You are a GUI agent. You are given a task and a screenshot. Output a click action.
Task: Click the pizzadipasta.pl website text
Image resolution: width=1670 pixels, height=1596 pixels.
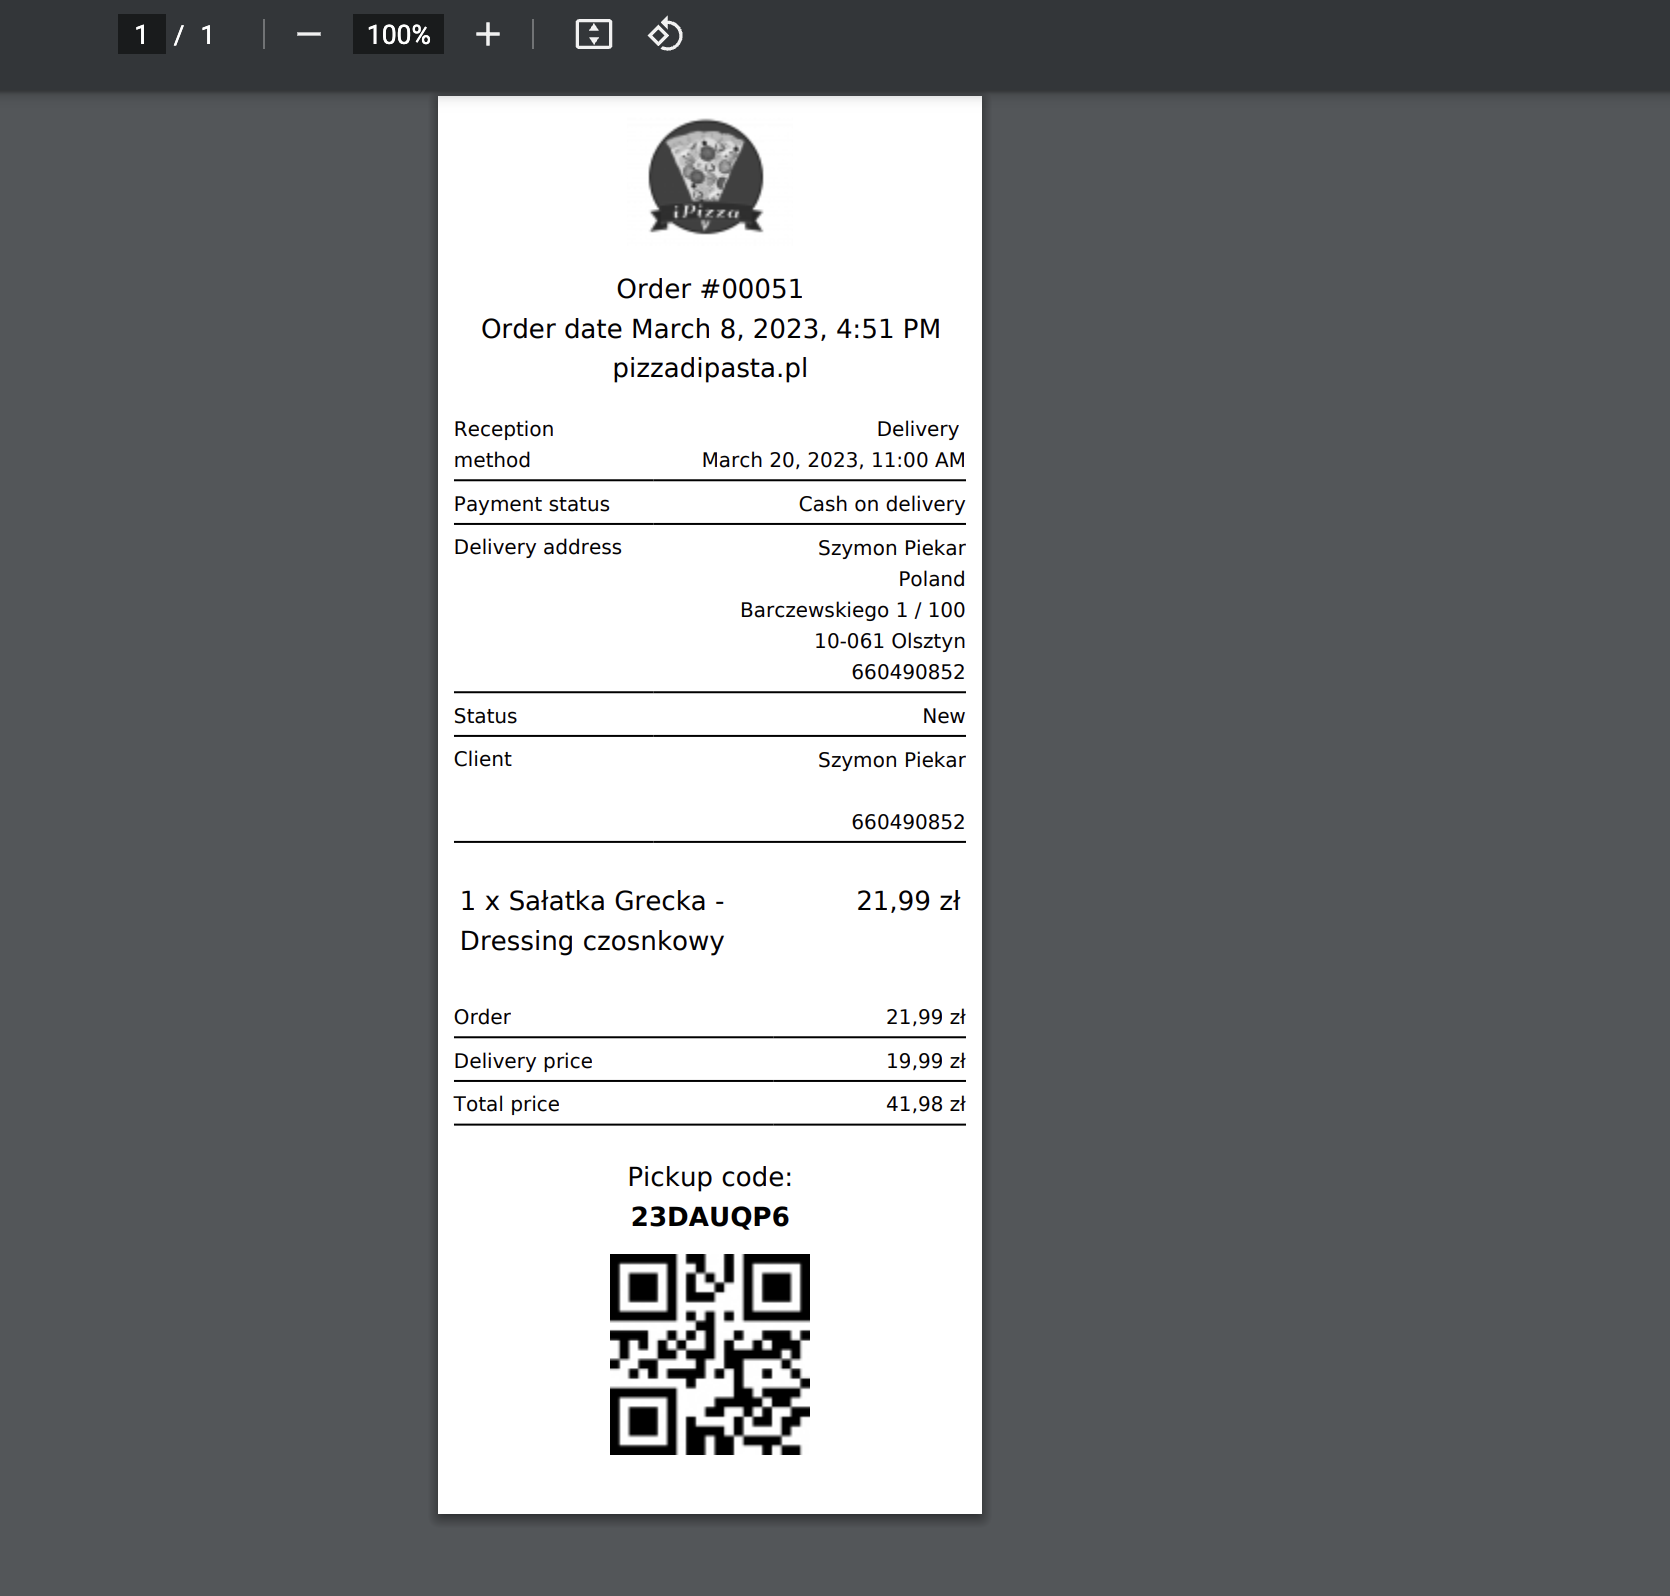point(710,368)
